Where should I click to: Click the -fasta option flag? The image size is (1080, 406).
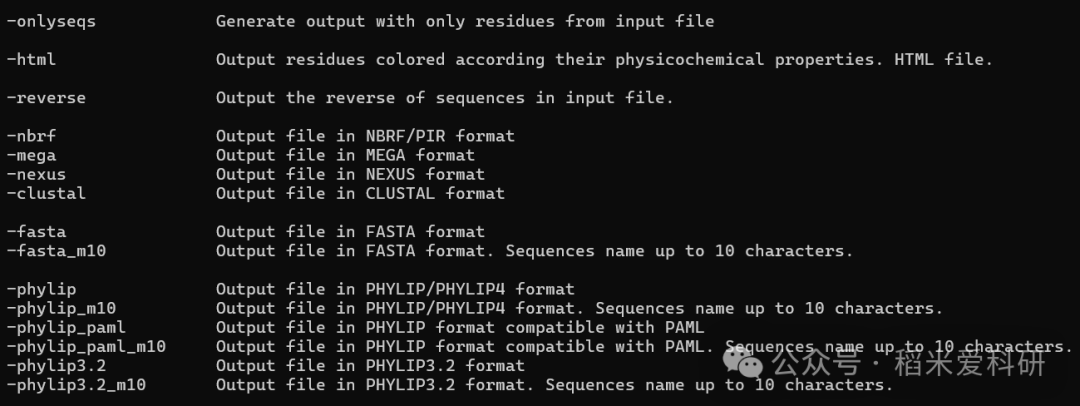click(x=36, y=232)
